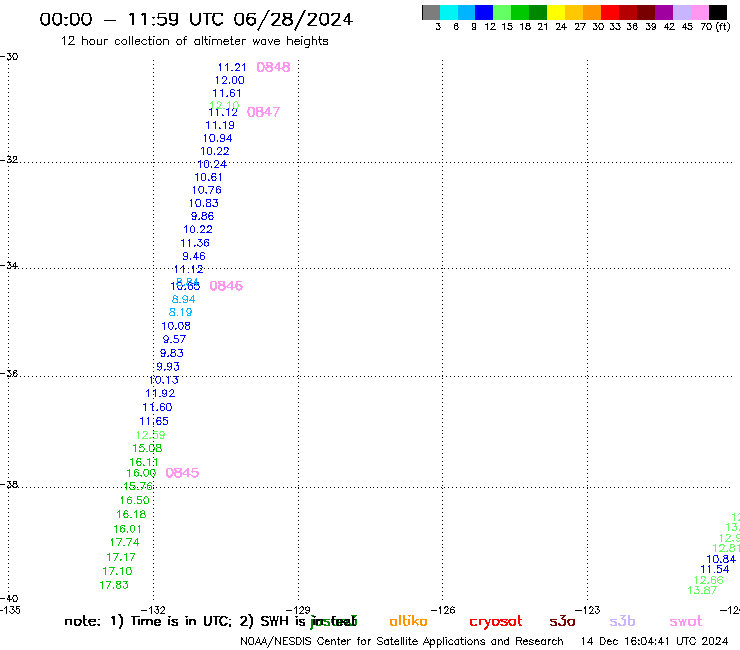Click the 12.66 value at right edge

click(x=708, y=580)
